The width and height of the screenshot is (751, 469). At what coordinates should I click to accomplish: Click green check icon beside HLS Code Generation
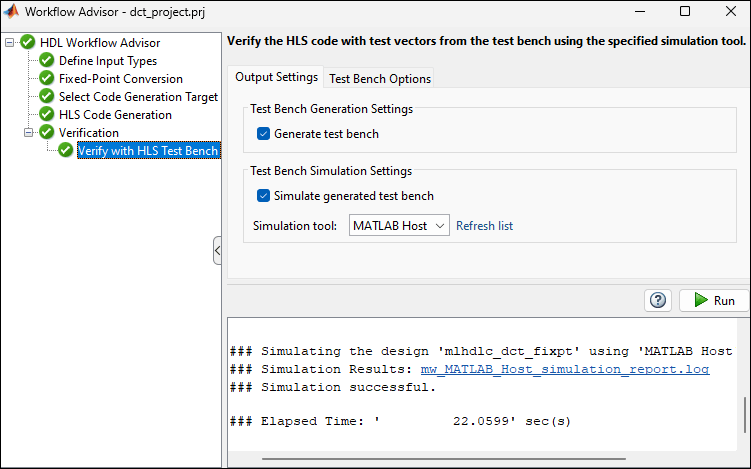click(x=47, y=115)
